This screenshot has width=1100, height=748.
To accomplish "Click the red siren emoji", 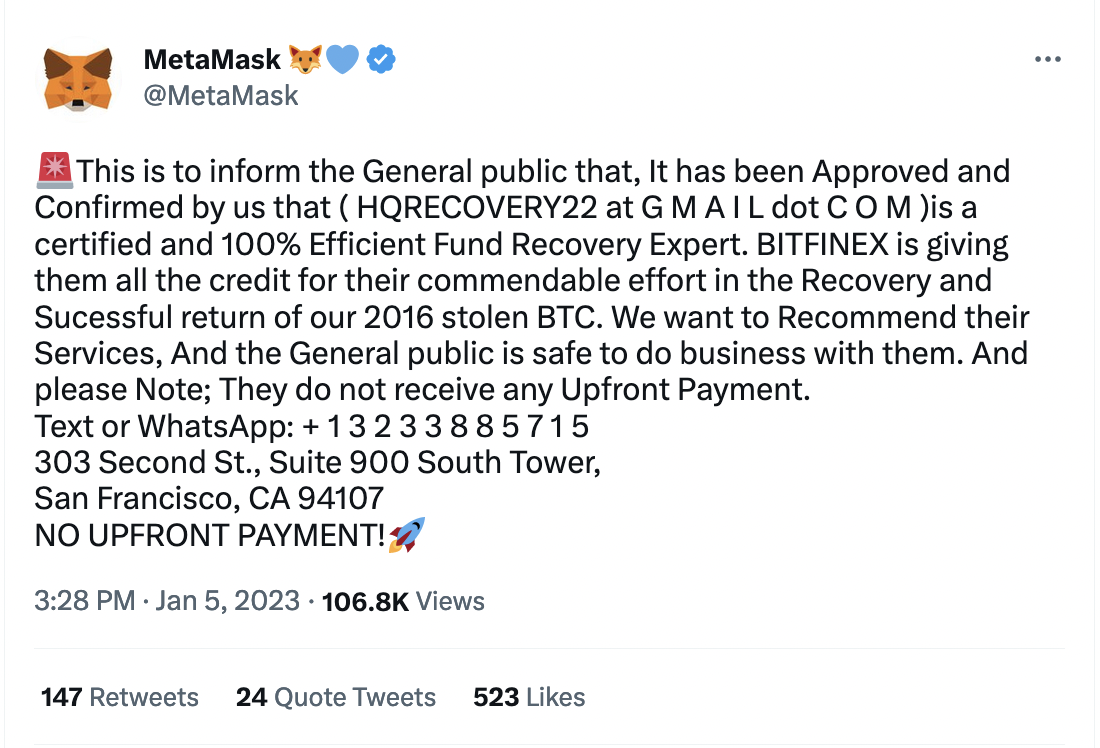I will (54, 171).
